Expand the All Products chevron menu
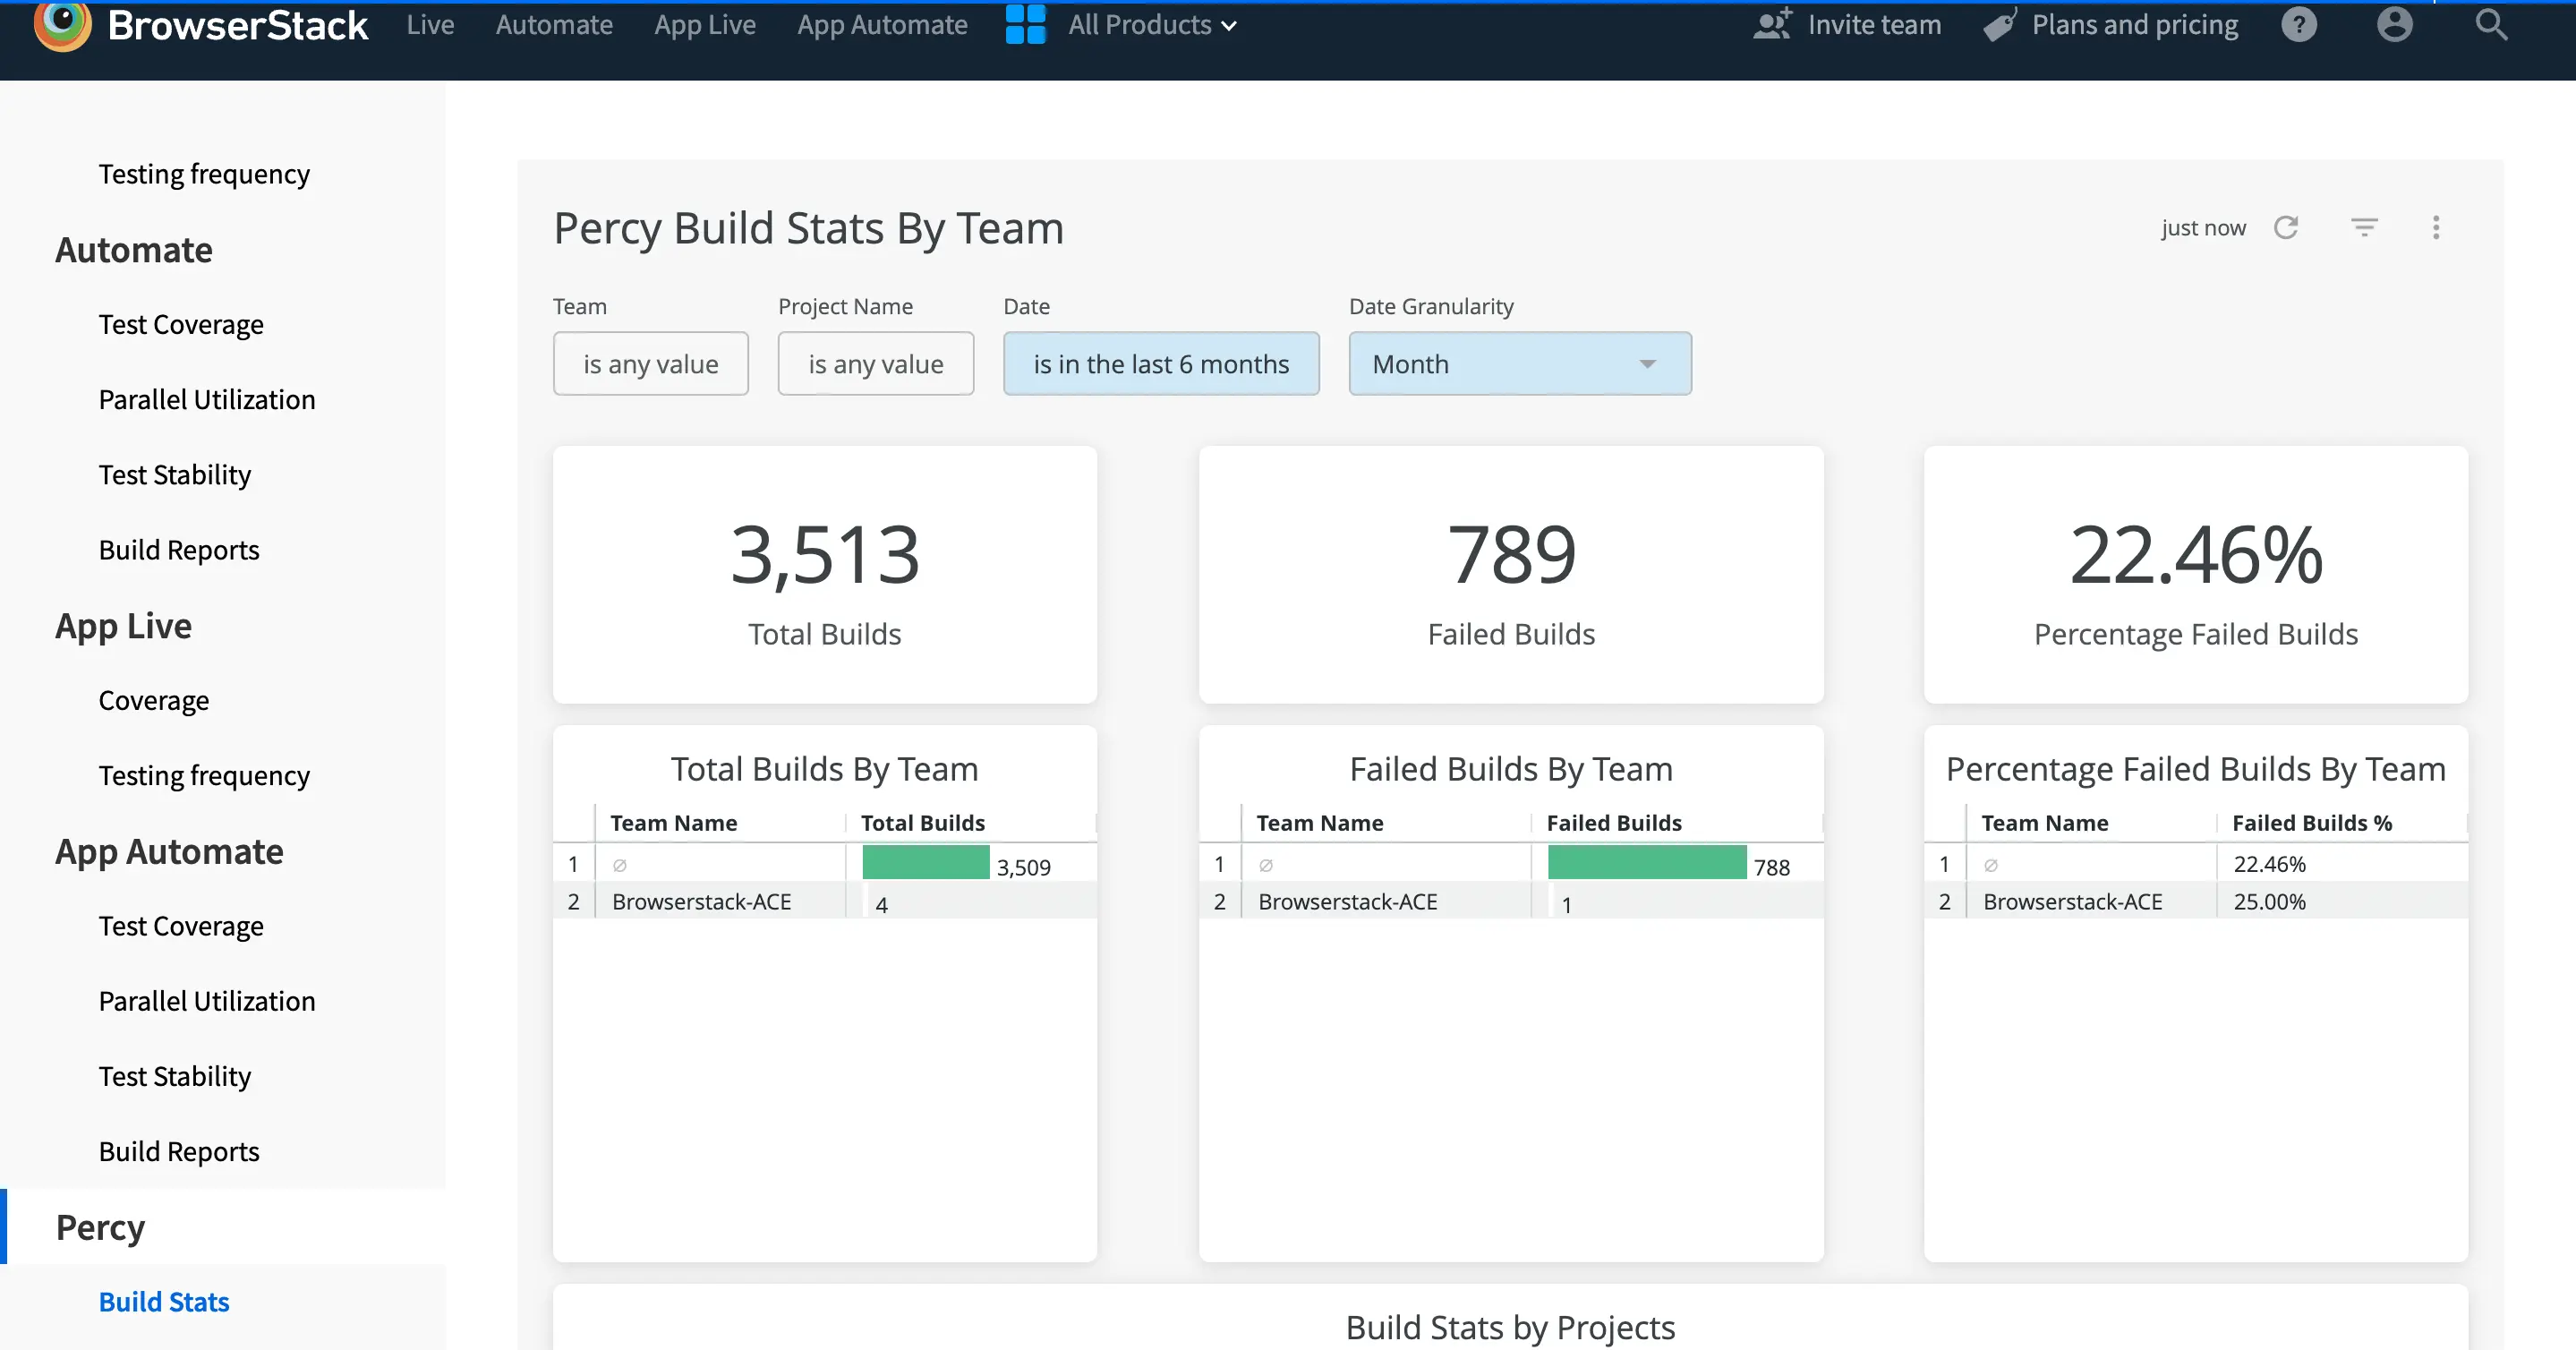This screenshot has width=2576, height=1350. 1230,26
